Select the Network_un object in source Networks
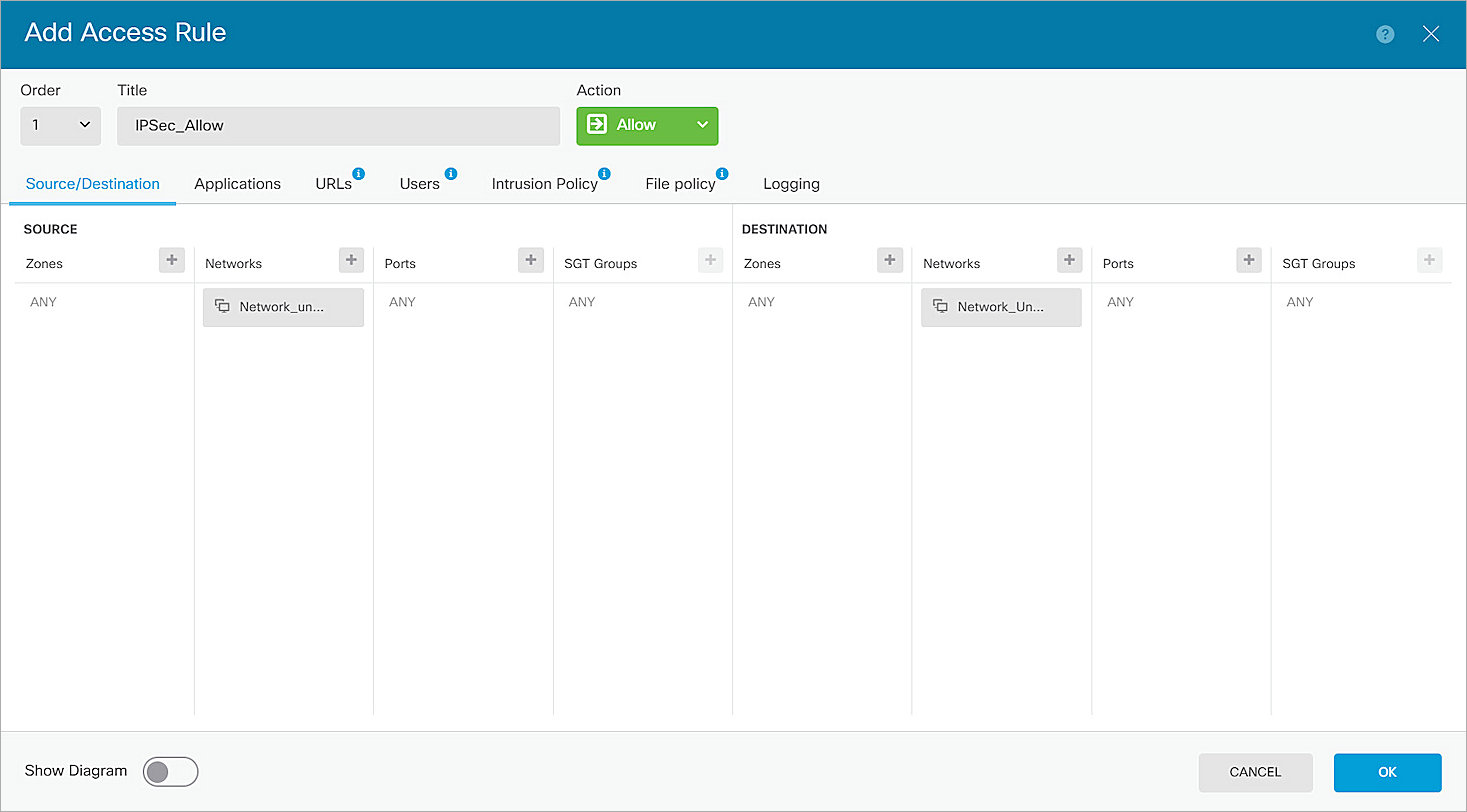The width and height of the screenshot is (1467, 812). coord(283,307)
